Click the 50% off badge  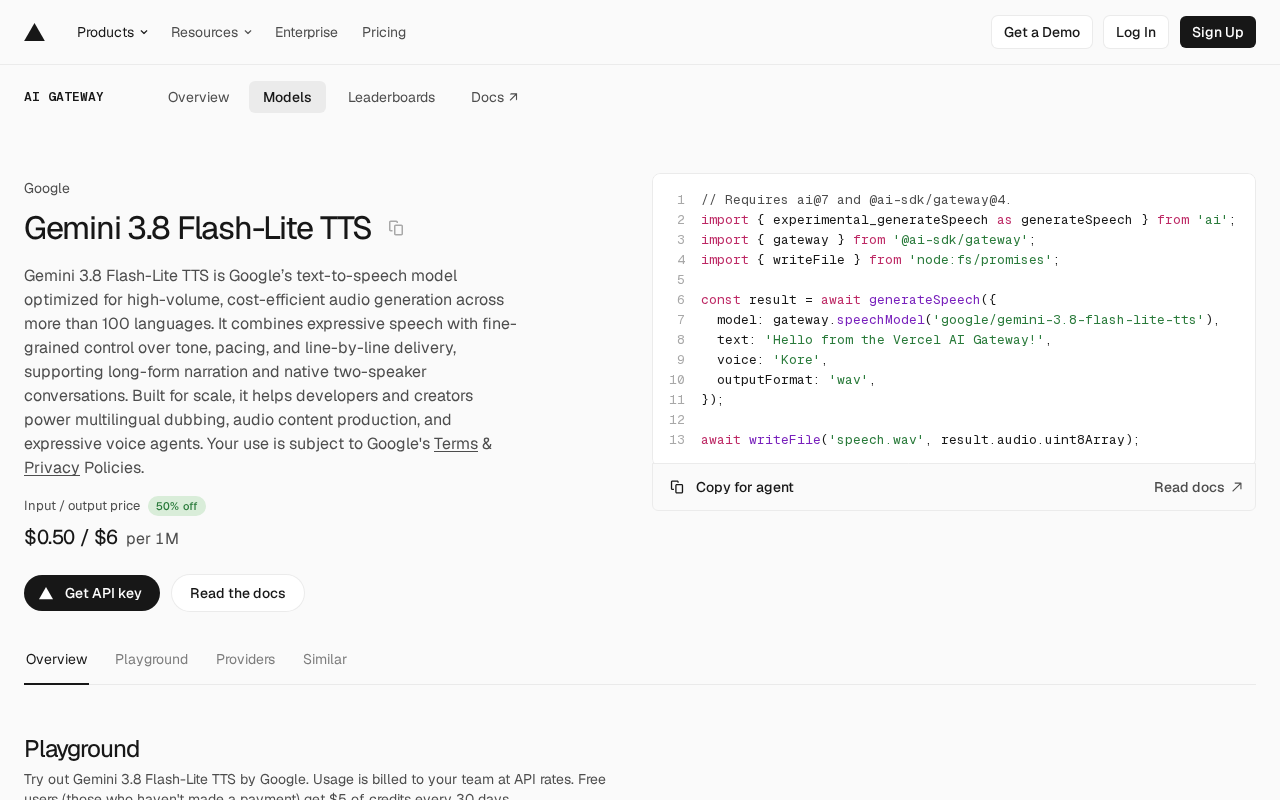(177, 506)
